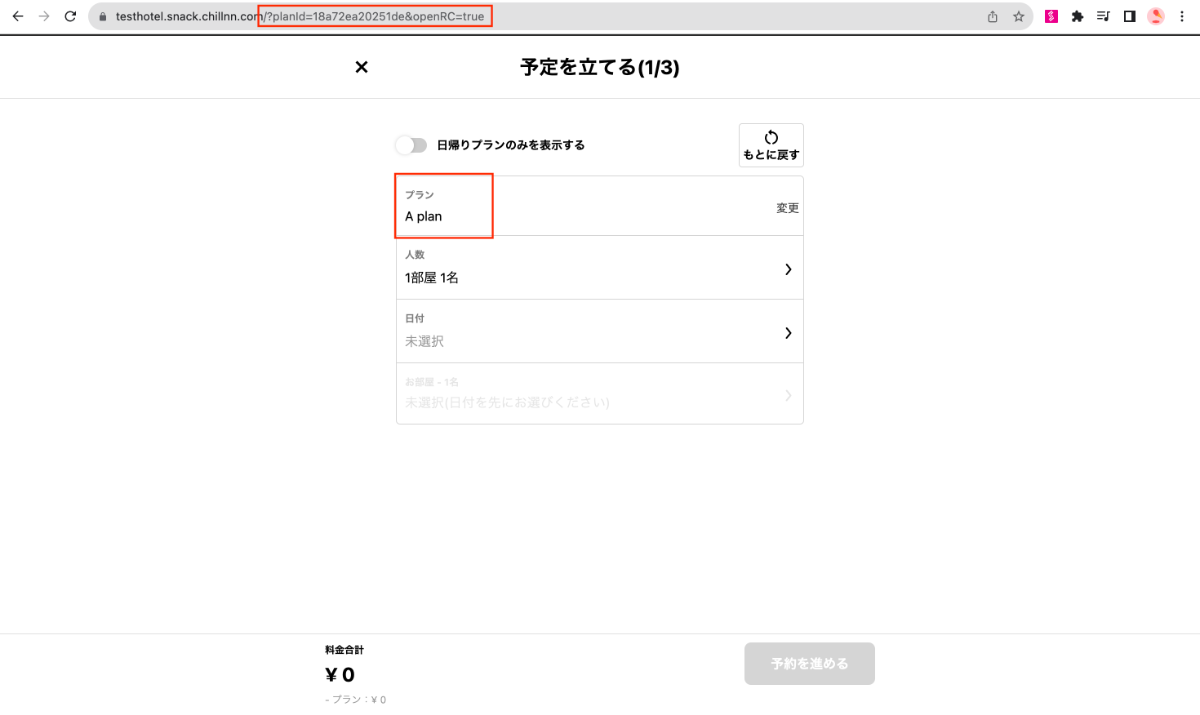Open the 人数 row chevron
This screenshot has width=1200, height=715.
(x=788, y=269)
